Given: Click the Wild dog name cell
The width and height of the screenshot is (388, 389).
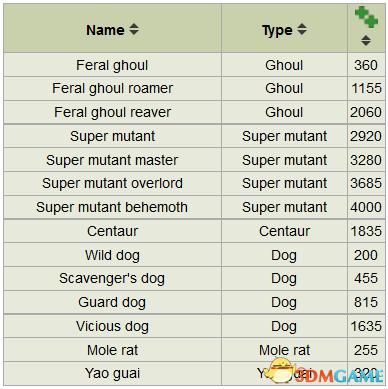Looking at the screenshot, I should (112, 255).
